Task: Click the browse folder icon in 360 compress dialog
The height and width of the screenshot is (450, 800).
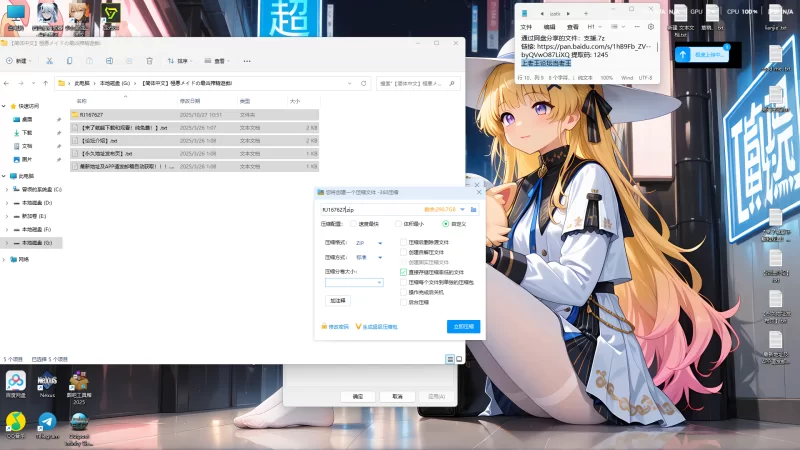Action: click(x=475, y=210)
